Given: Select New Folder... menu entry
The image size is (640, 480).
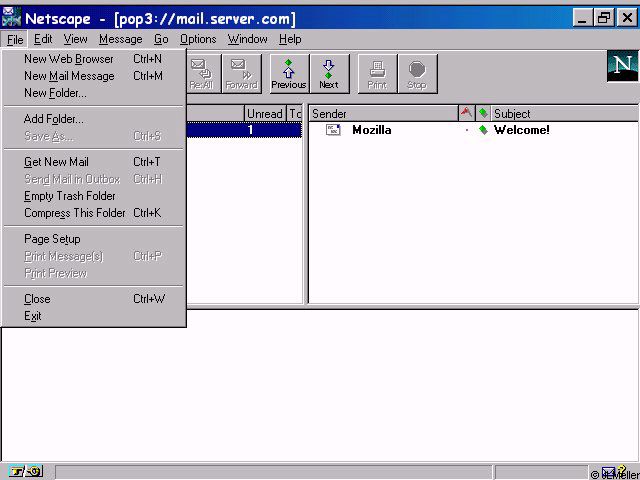Looking at the screenshot, I should (x=94, y=93).
